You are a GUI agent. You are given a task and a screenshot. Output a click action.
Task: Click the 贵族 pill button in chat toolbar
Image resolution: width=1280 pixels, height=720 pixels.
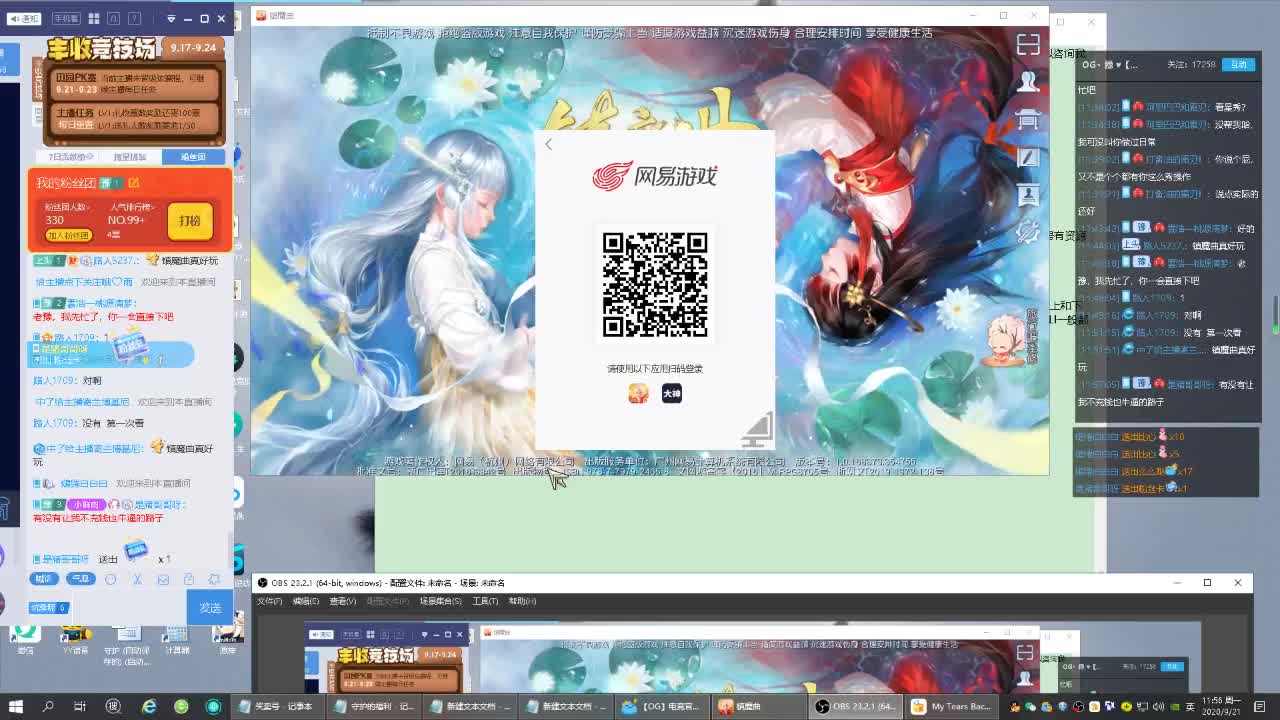[x=44, y=579]
